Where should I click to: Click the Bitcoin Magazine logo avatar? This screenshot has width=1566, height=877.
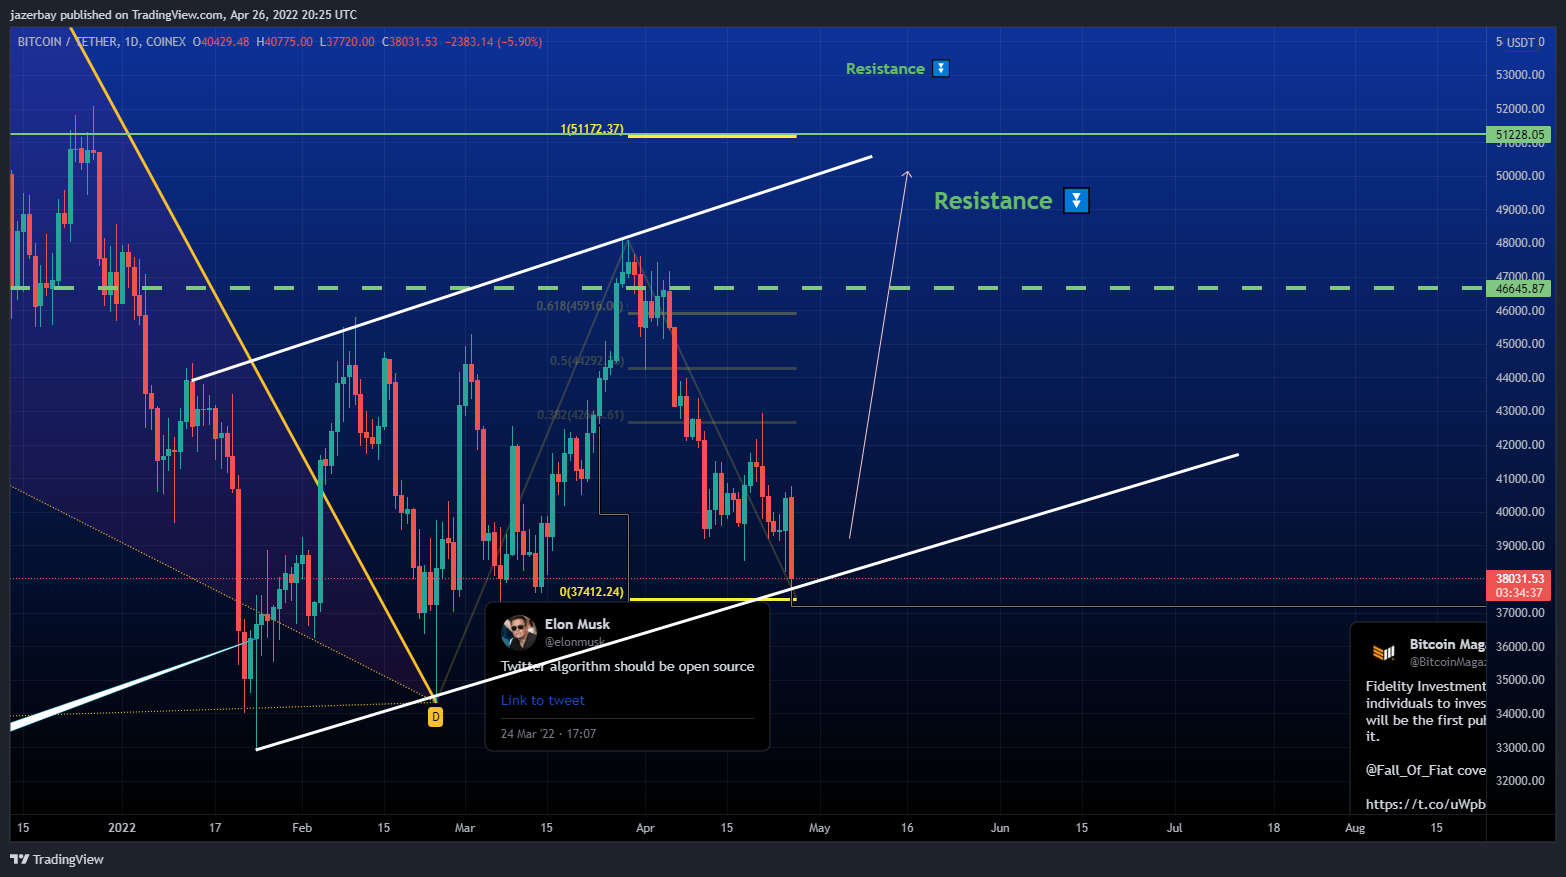tap(1383, 653)
